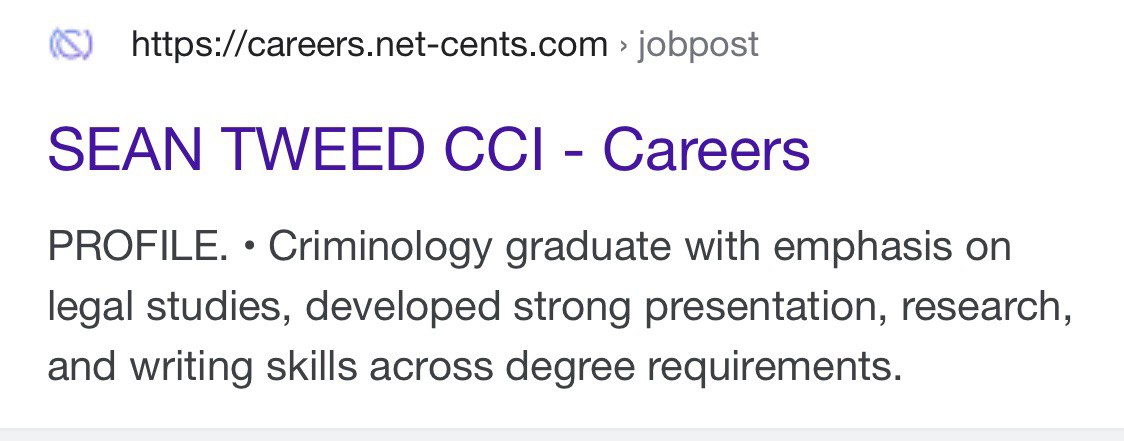
Task: Click the net-cents site favicon
Action: point(70,45)
